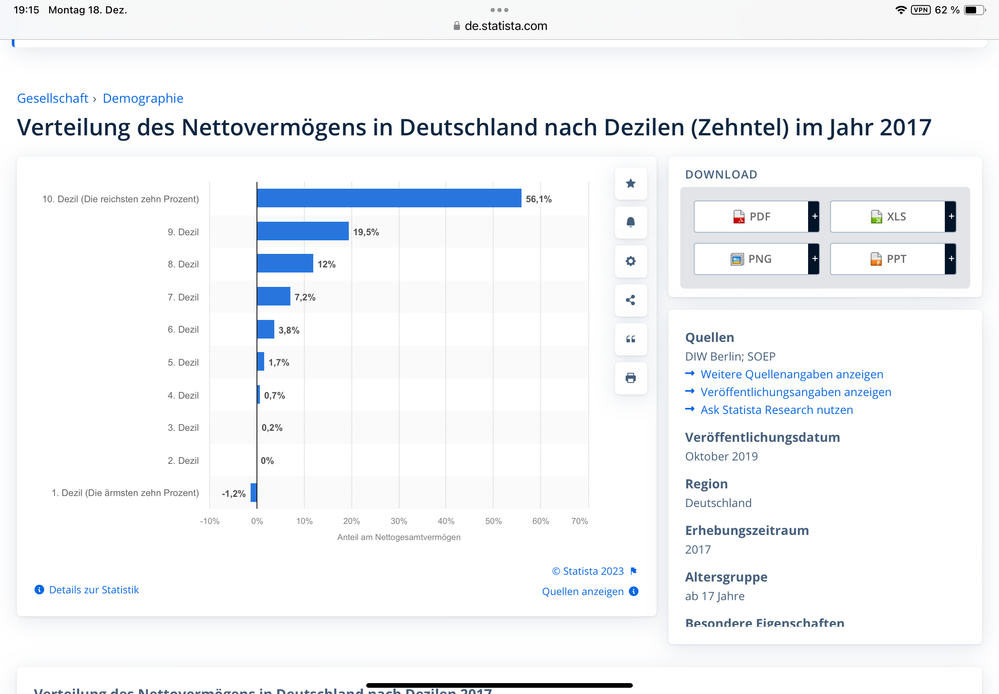Screen dimensions: 999x694
Task: Click the star favorite icon beside chart
Action: click(x=631, y=184)
